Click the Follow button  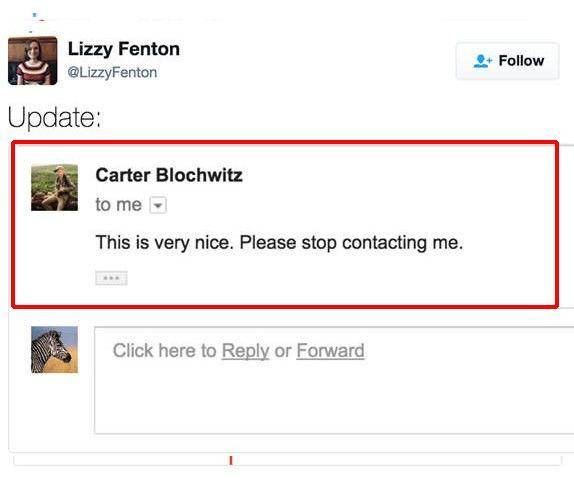coord(507,61)
